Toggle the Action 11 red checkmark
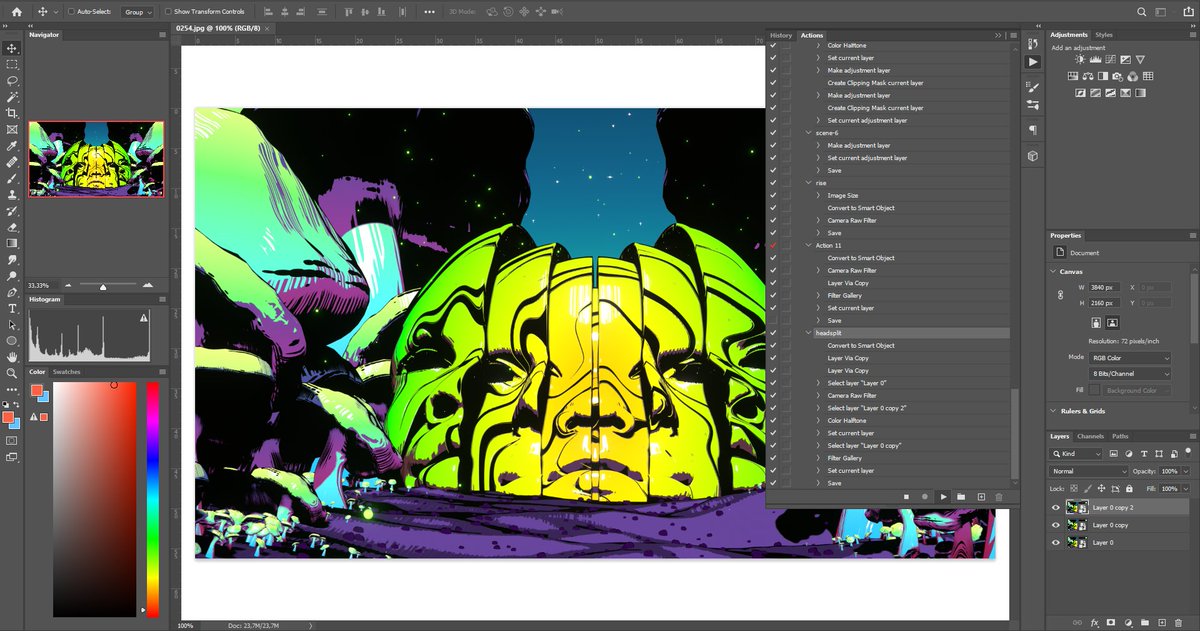This screenshot has width=1200, height=631. click(773, 245)
